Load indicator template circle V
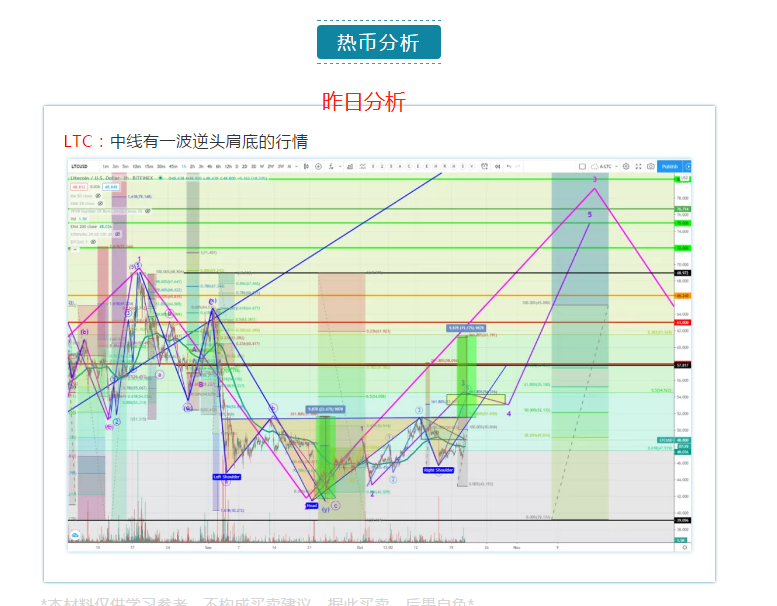 (x=471, y=166)
